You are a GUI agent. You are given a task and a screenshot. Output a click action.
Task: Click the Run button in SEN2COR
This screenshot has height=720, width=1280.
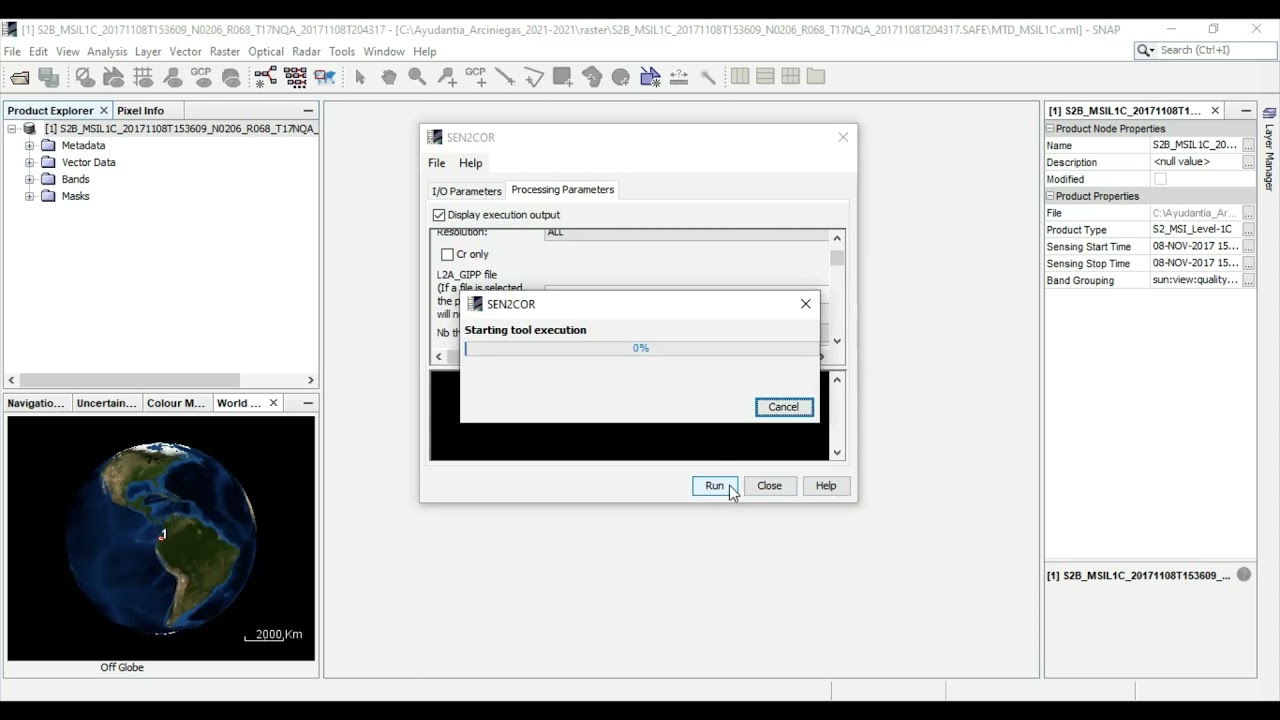714,486
